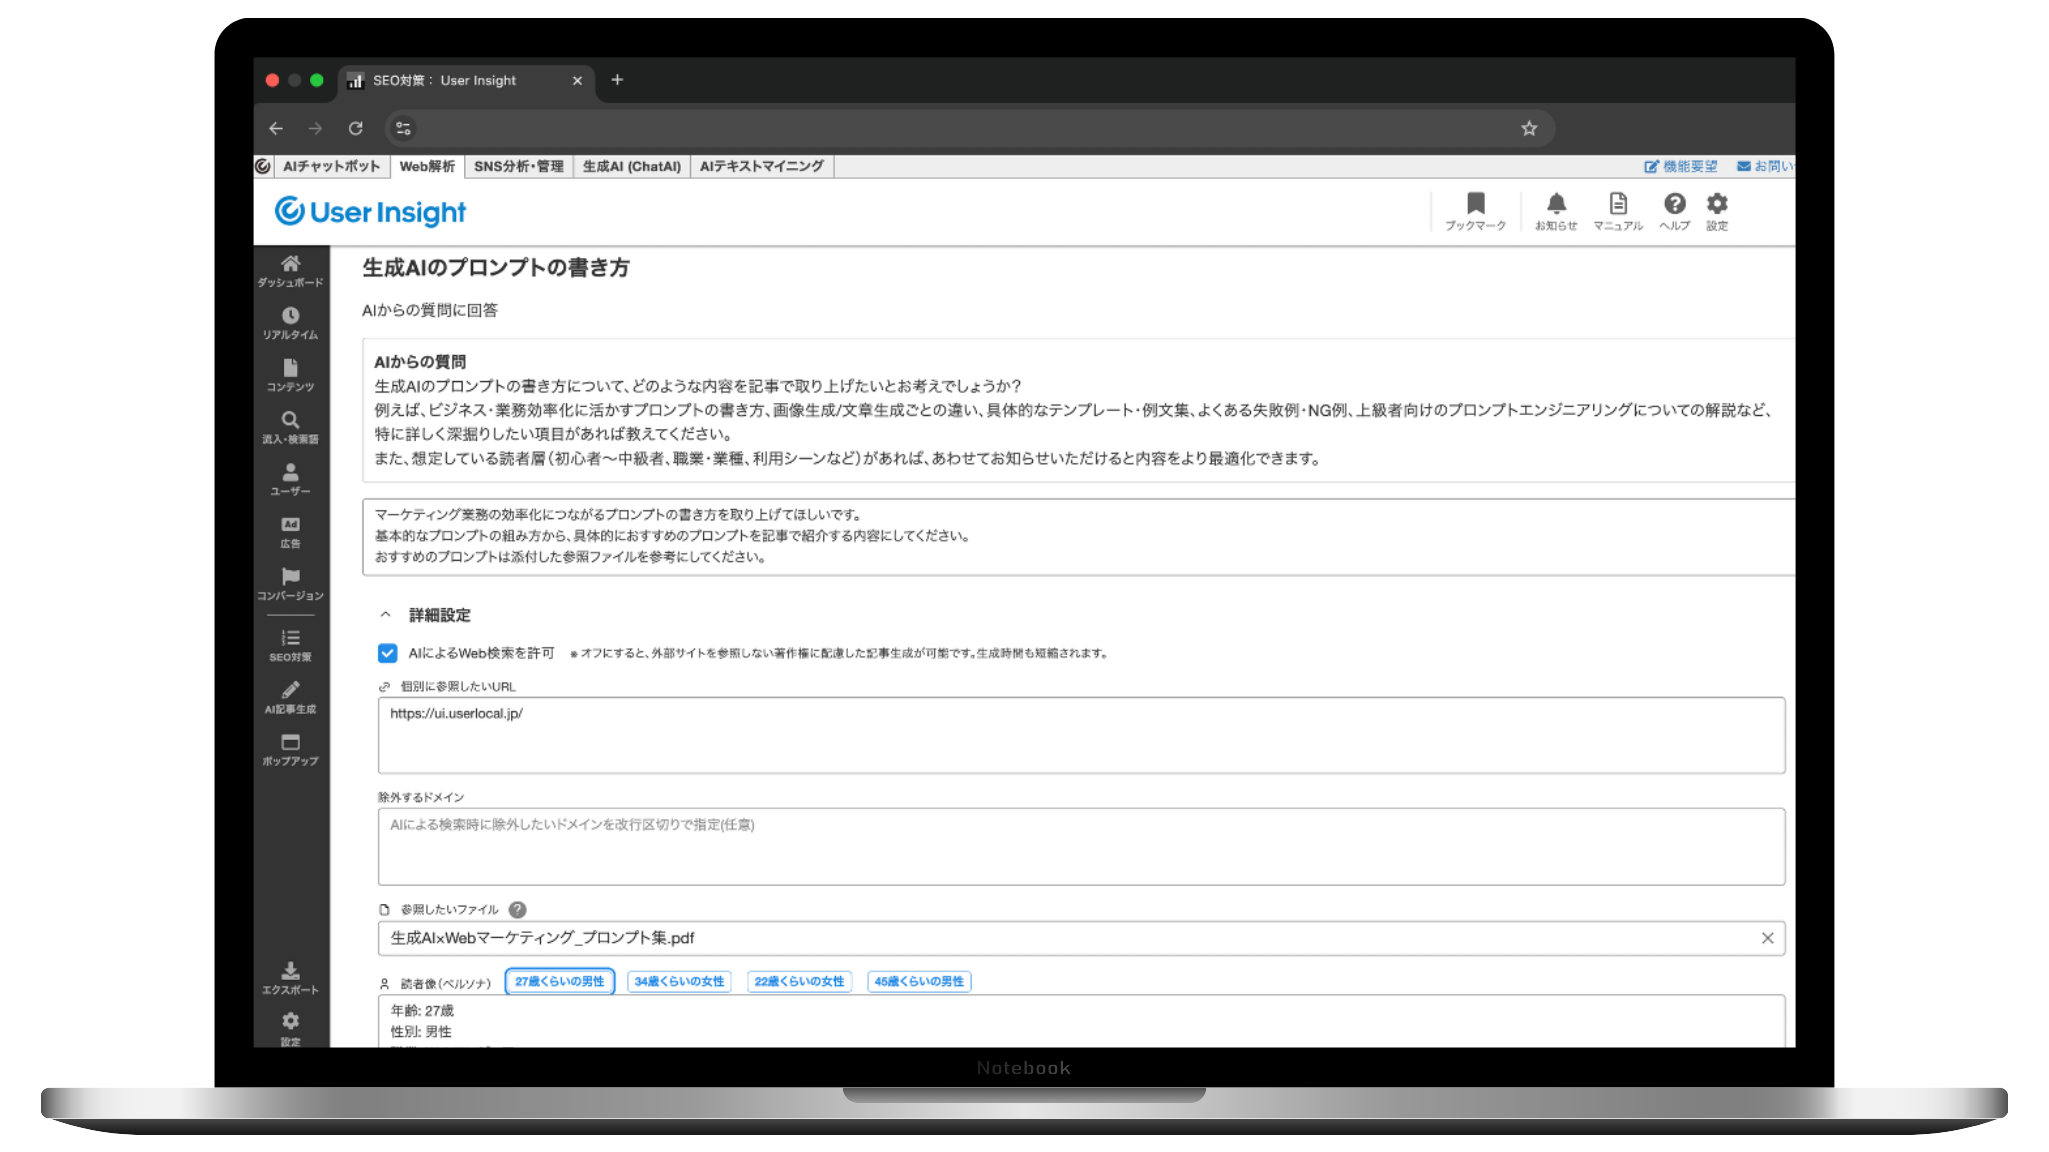
Task: Collapse the 詳細設定 section chevron
Action: pos(385,615)
